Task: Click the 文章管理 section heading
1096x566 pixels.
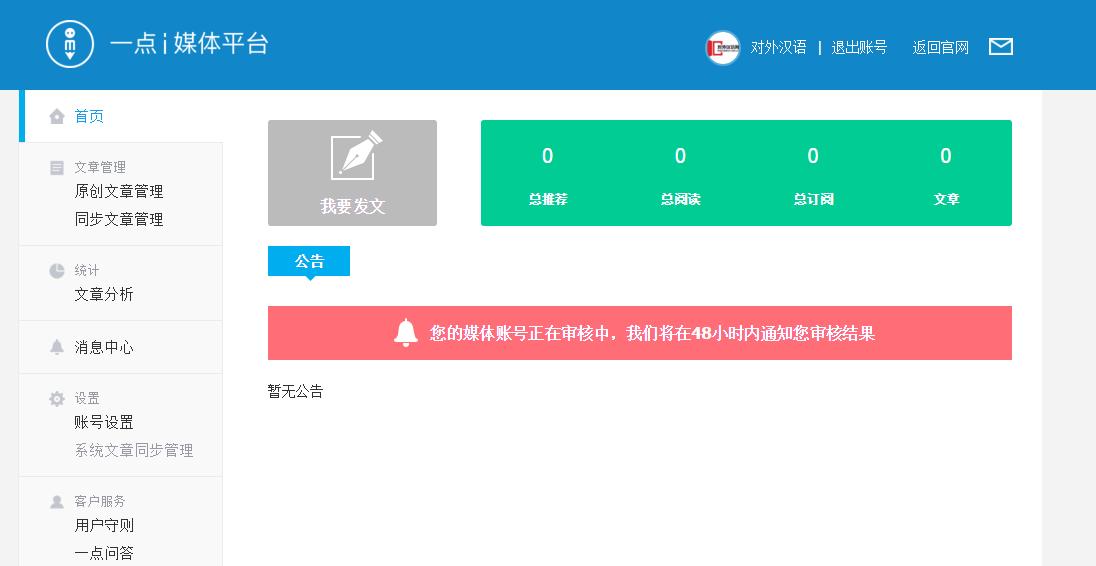Action: [x=100, y=168]
